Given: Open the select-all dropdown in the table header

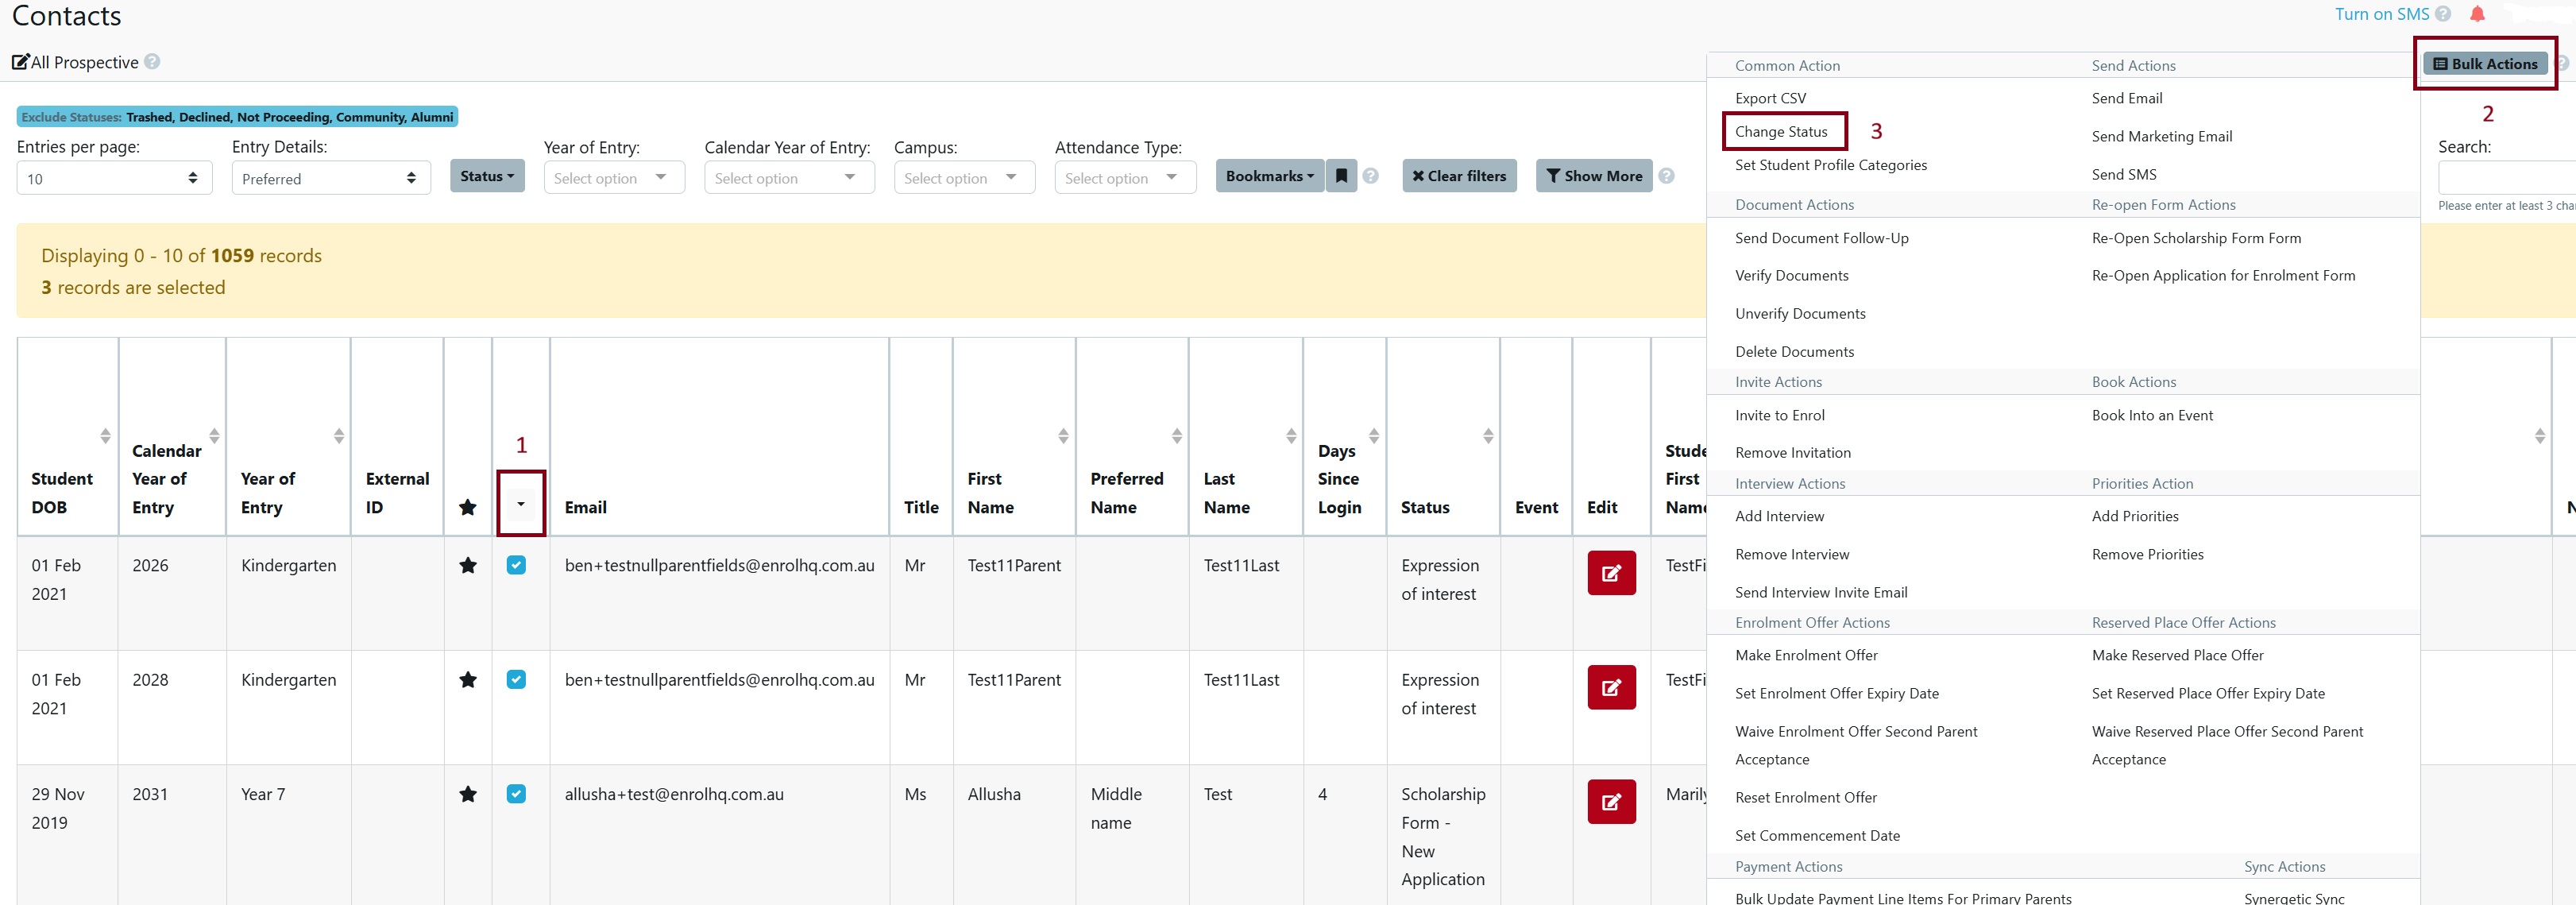Looking at the screenshot, I should coord(520,504).
